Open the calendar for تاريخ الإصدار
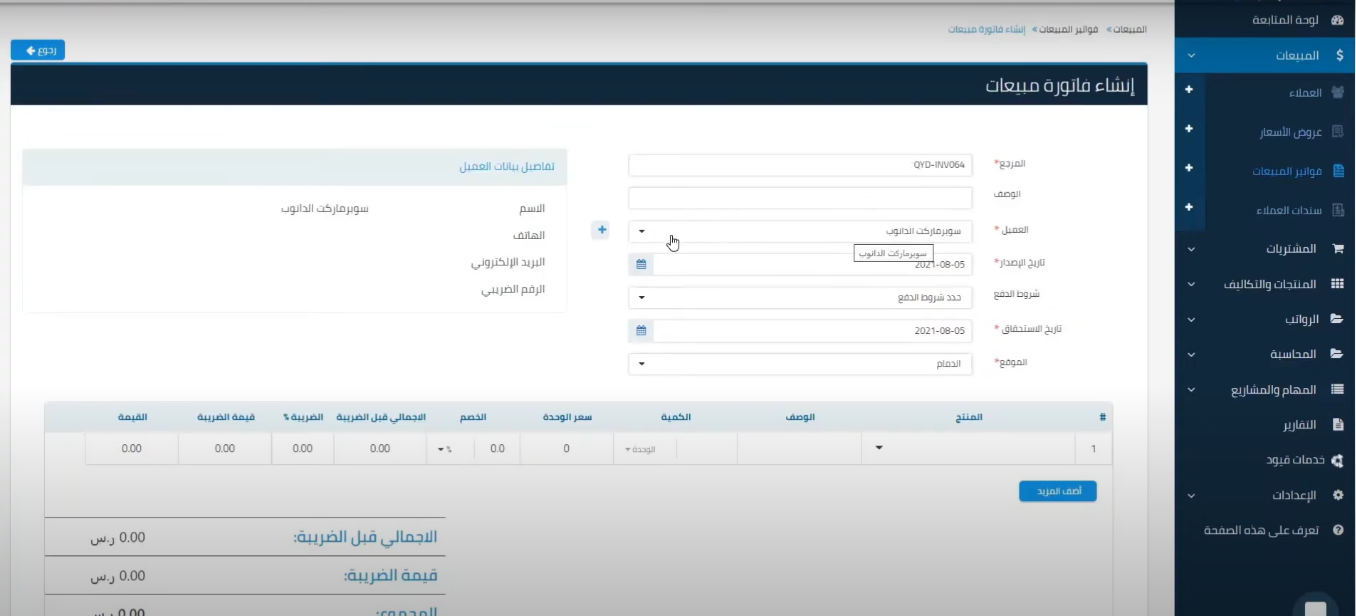The height and width of the screenshot is (616, 1356). [640, 264]
